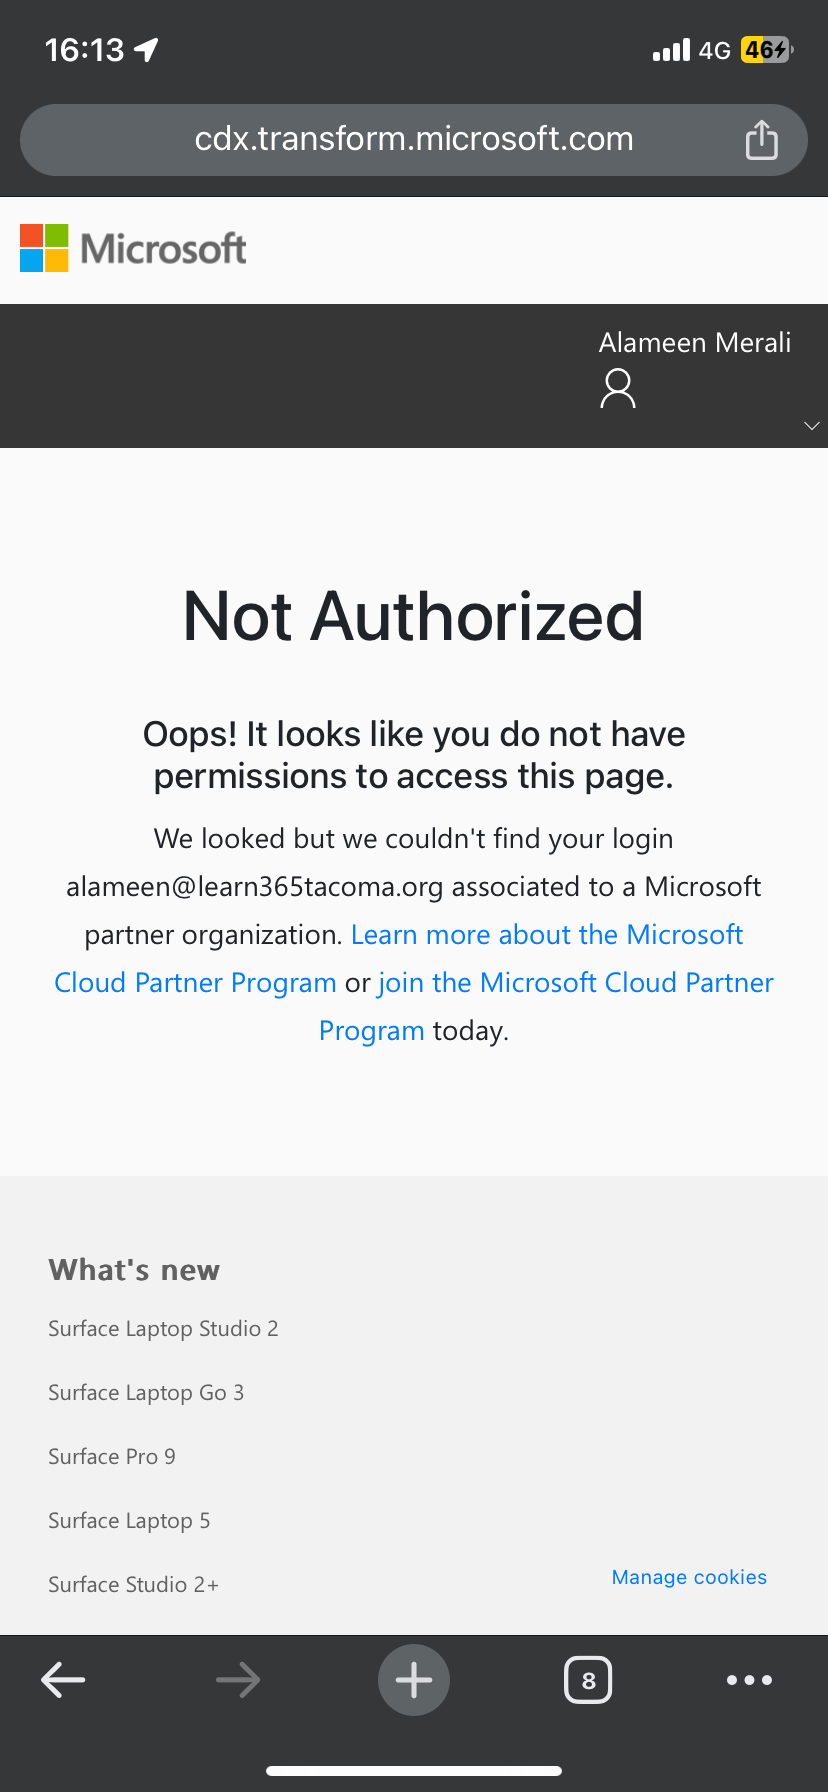Open the What's new section heading

(x=133, y=1269)
